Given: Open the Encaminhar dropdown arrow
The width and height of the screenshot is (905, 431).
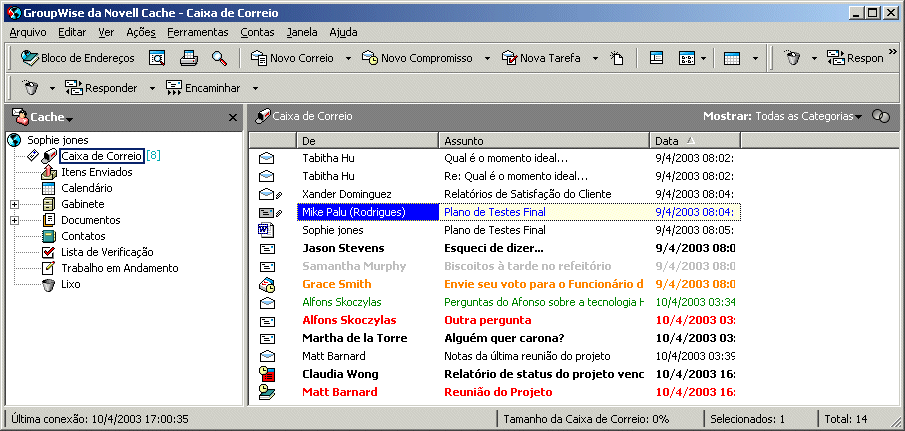Looking at the screenshot, I should [x=255, y=88].
